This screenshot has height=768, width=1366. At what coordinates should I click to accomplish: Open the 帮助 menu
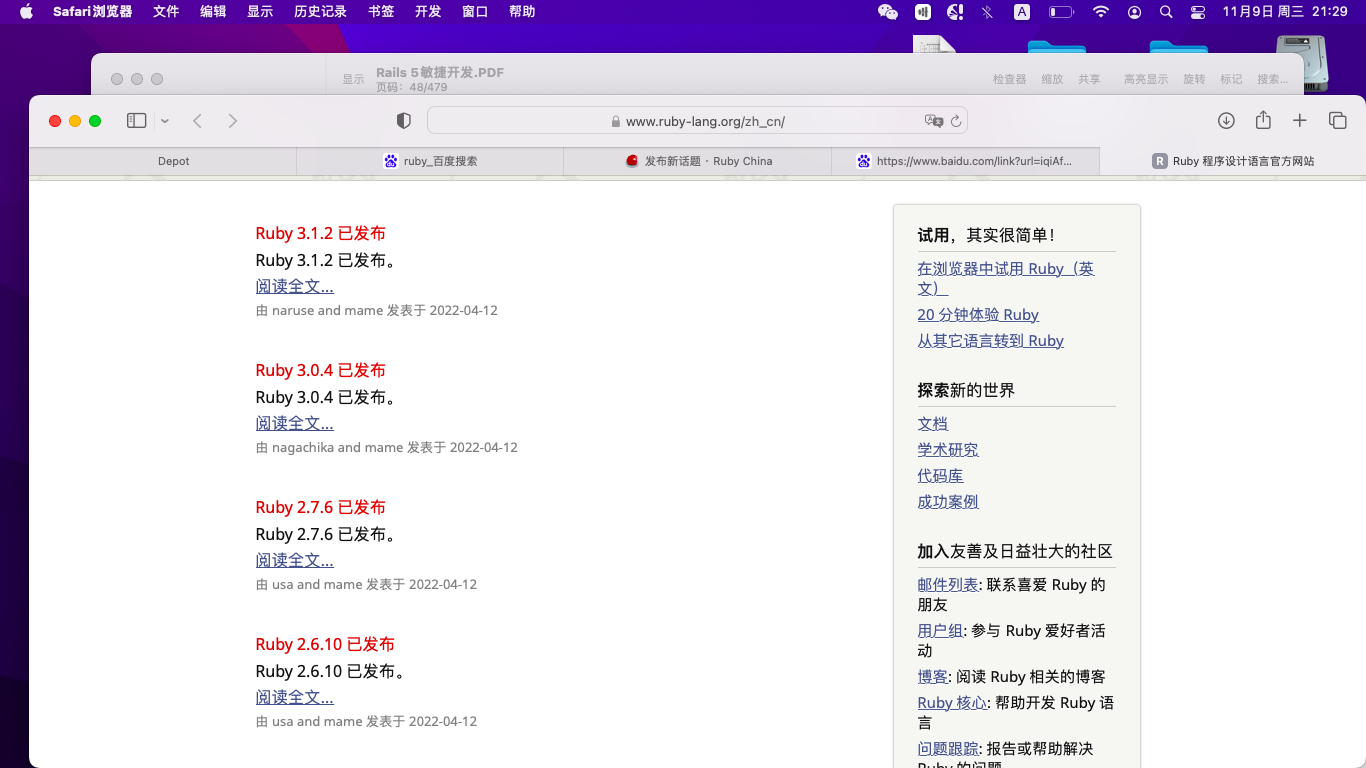tap(522, 12)
